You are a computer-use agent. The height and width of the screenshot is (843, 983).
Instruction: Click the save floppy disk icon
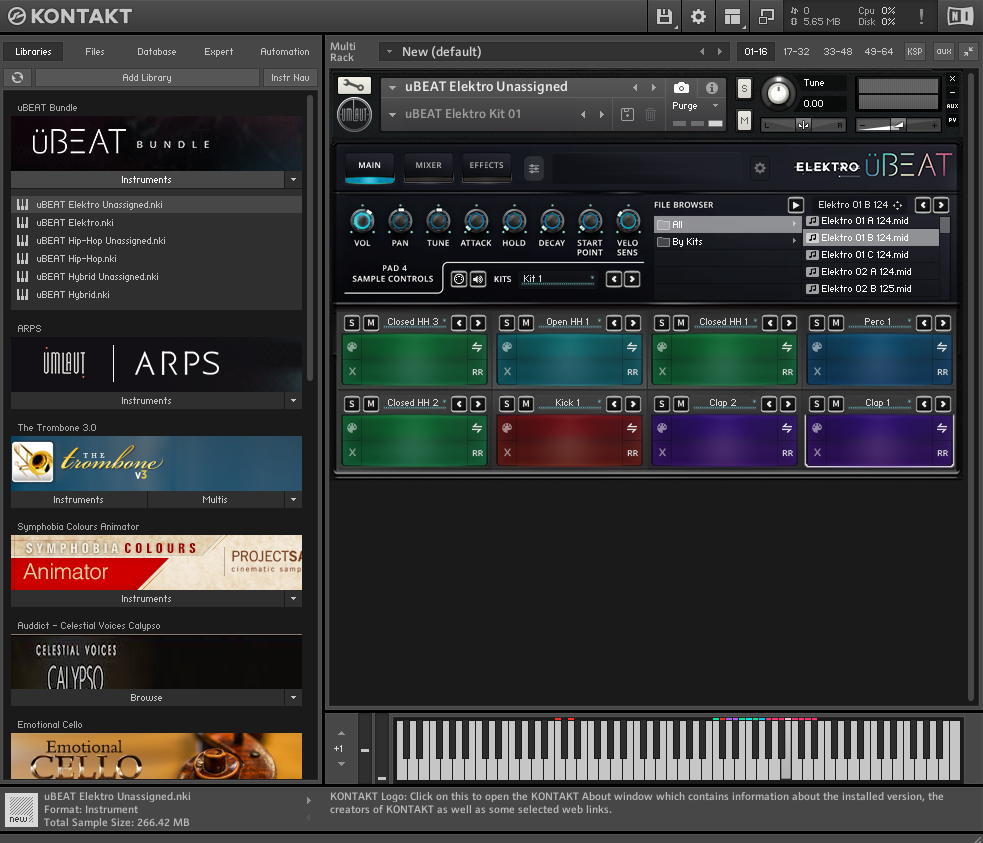[664, 16]
